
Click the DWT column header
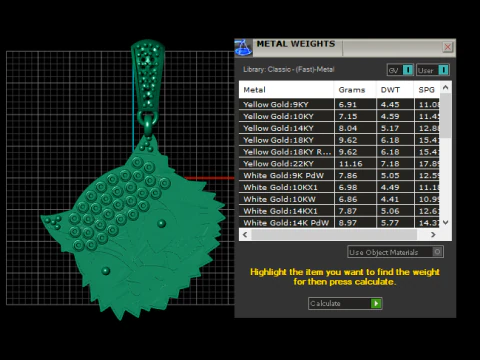pos(395,90)
